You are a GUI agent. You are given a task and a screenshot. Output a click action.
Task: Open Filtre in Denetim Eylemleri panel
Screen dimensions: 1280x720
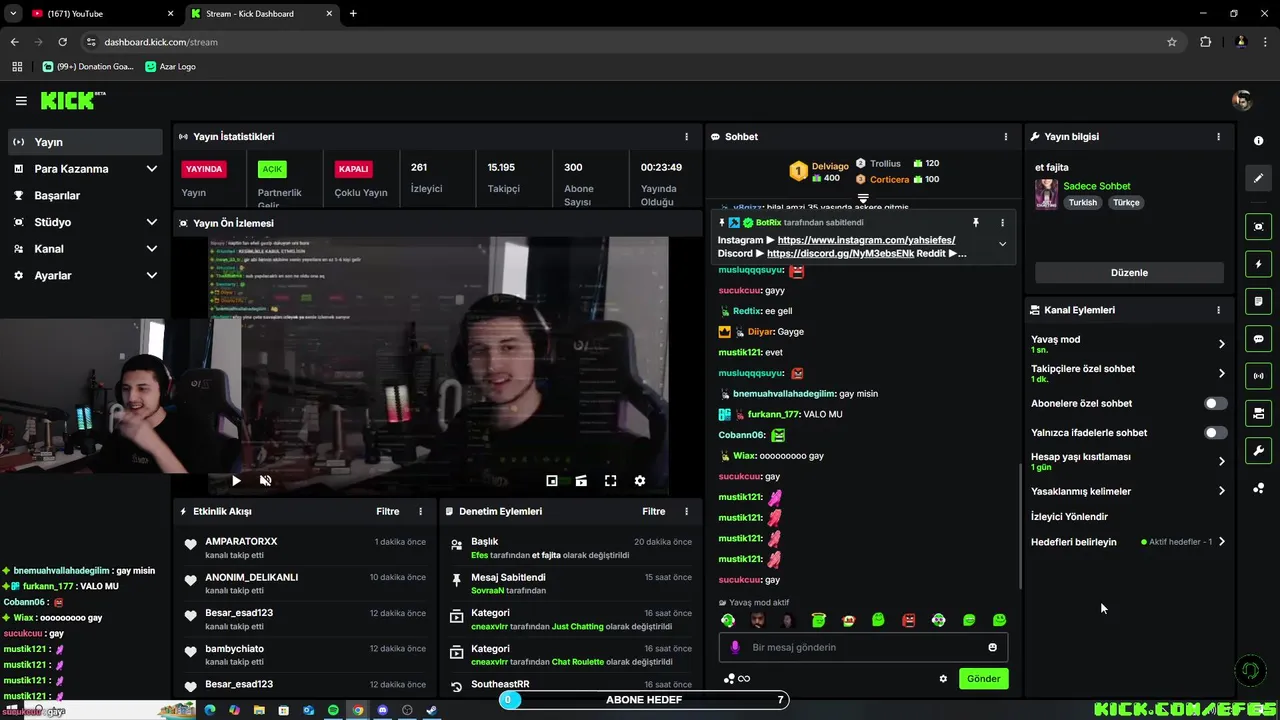[654, 511]
